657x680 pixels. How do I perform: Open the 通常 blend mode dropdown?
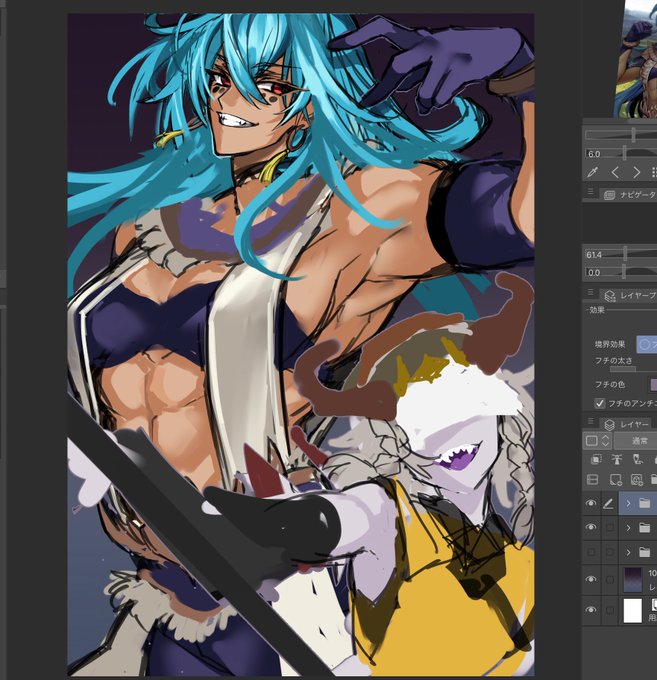[x=636, y=441]
